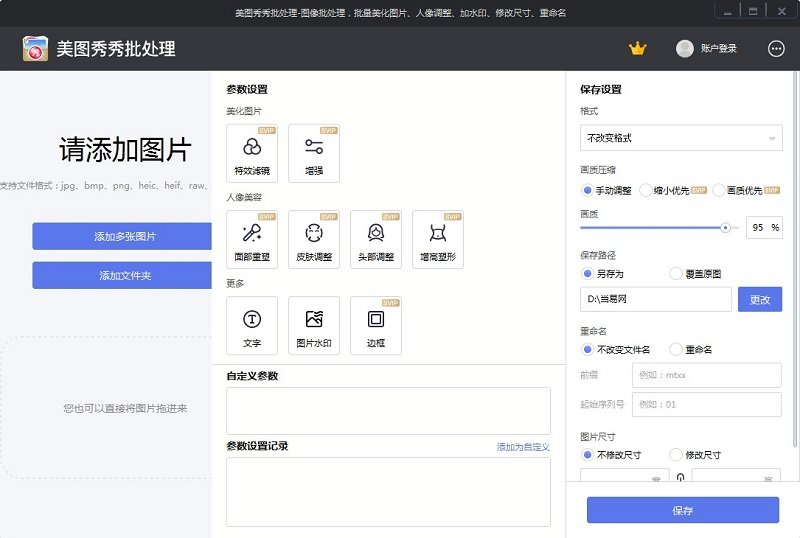
Task: Select 修改尺寸 change size option
Action: (676, 454)
